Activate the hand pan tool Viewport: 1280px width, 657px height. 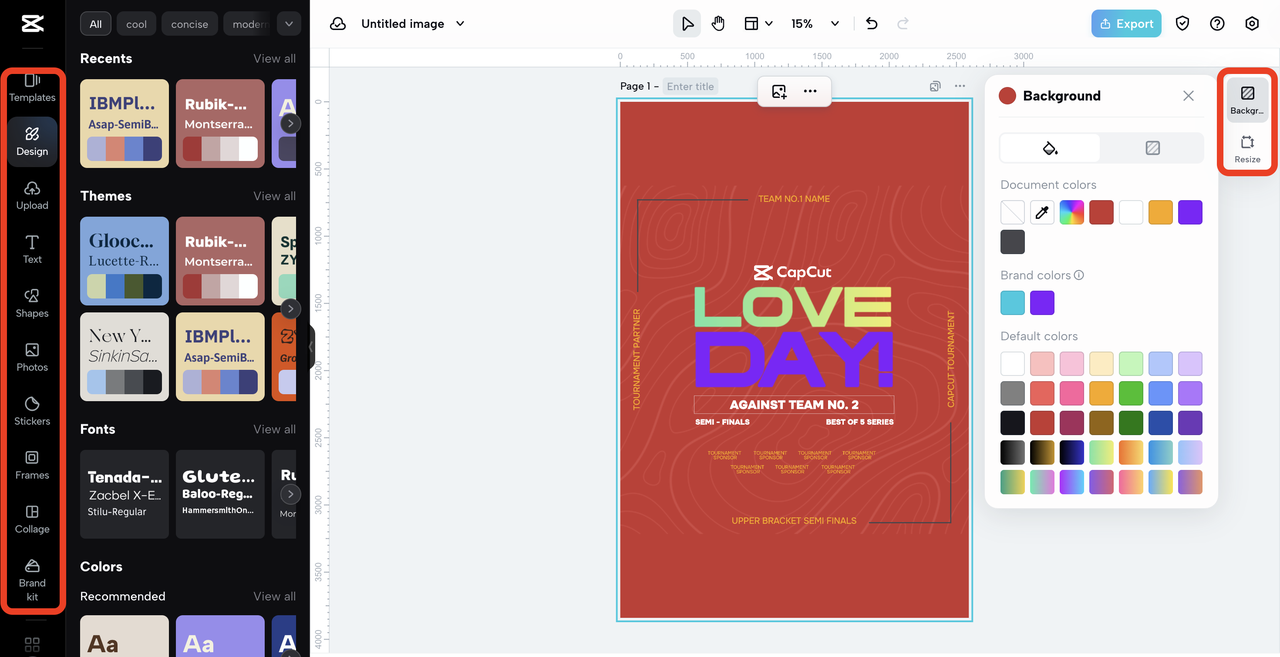[x=718, y=24]
